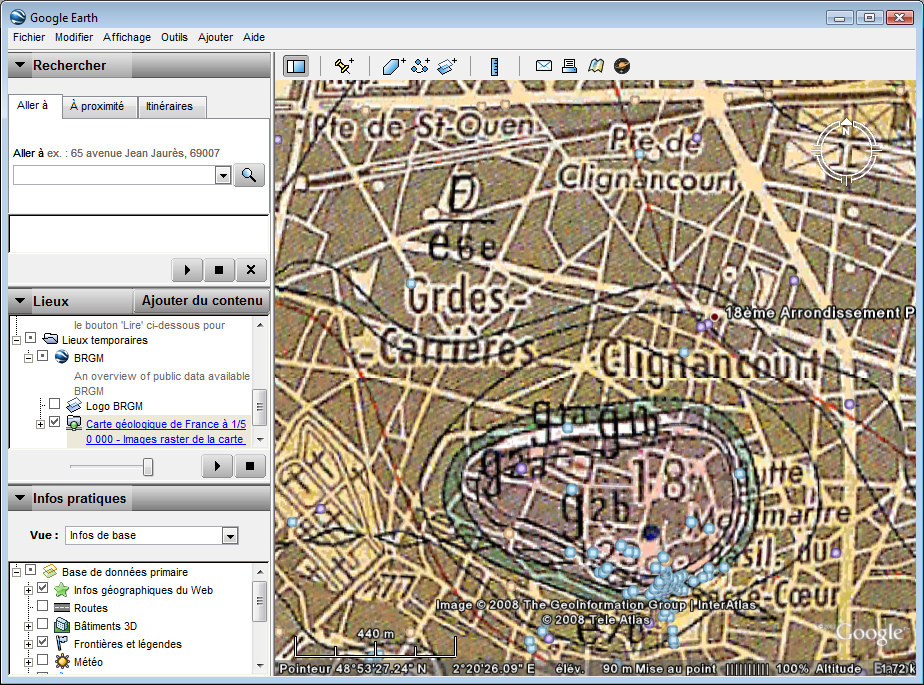Image resolution: width=924 pixels, height=685 pixels.
Task: Click the email envelope toolbar icon
Action: pyautogui.click(x=544, y=65)
